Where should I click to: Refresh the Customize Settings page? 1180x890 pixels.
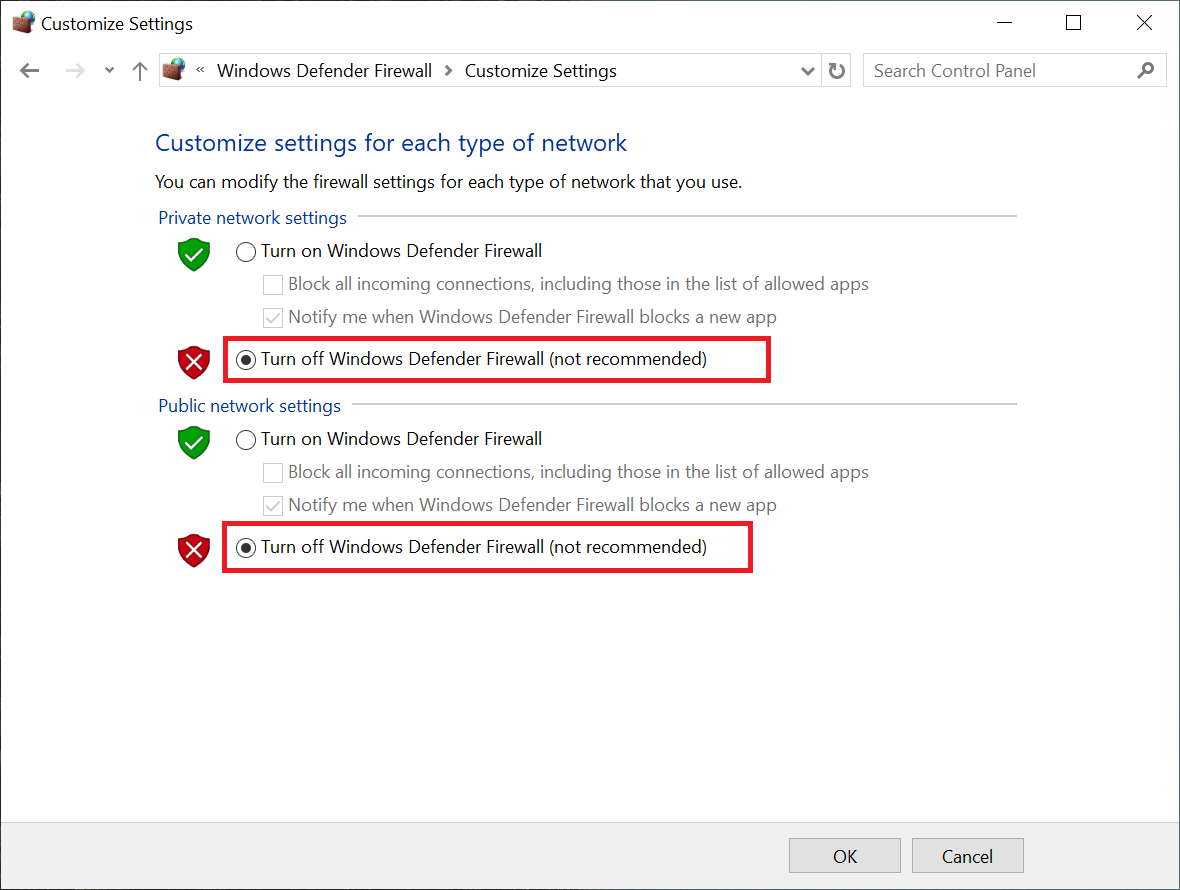[836, 71]
